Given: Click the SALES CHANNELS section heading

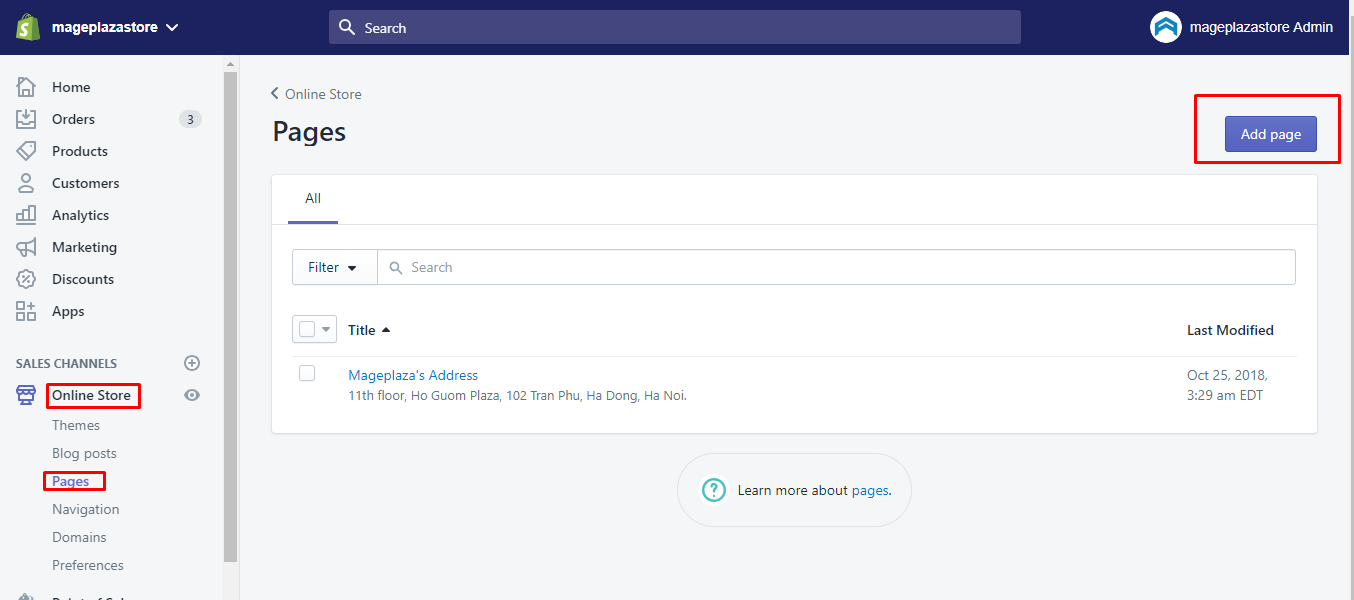Looking at the screenshot, I should click(66, 363).
